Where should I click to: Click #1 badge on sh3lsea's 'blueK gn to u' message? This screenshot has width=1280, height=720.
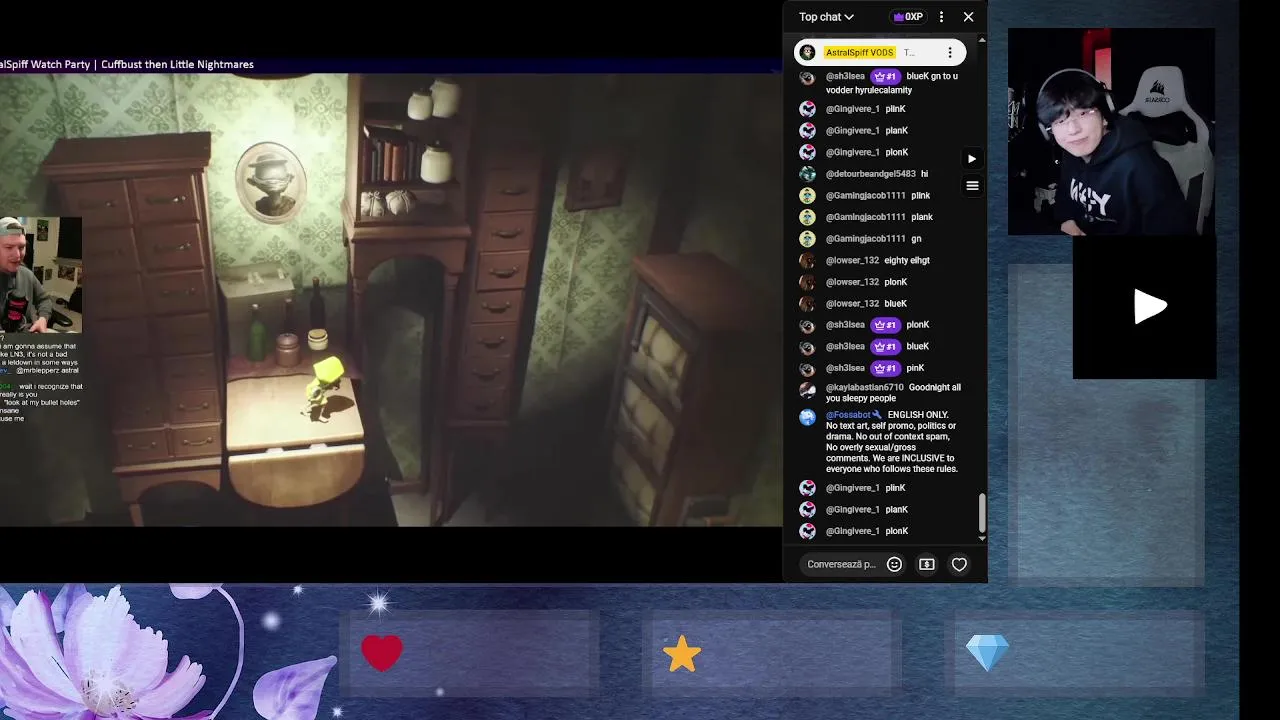click(x=885, y=76)
